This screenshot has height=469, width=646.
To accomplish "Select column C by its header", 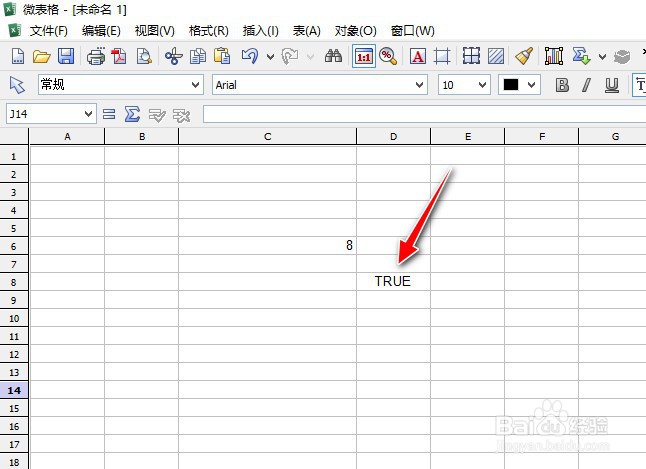I will tap(267, 136).
